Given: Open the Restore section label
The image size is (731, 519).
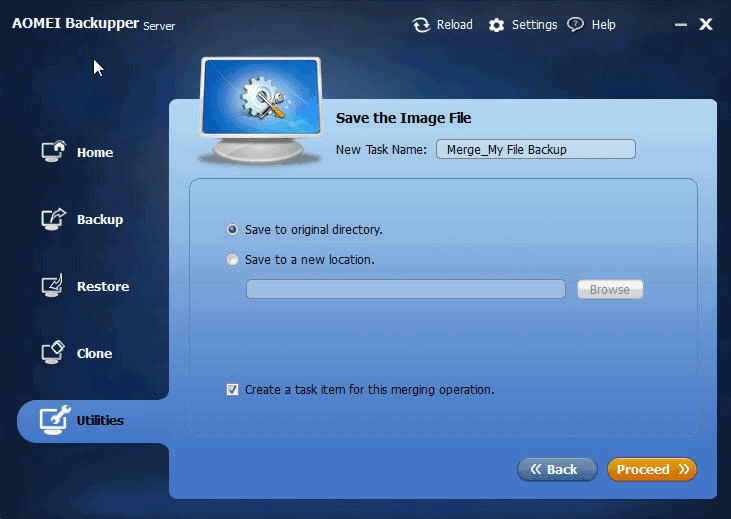Looking at the screenshot, I should tap(103, 286).
